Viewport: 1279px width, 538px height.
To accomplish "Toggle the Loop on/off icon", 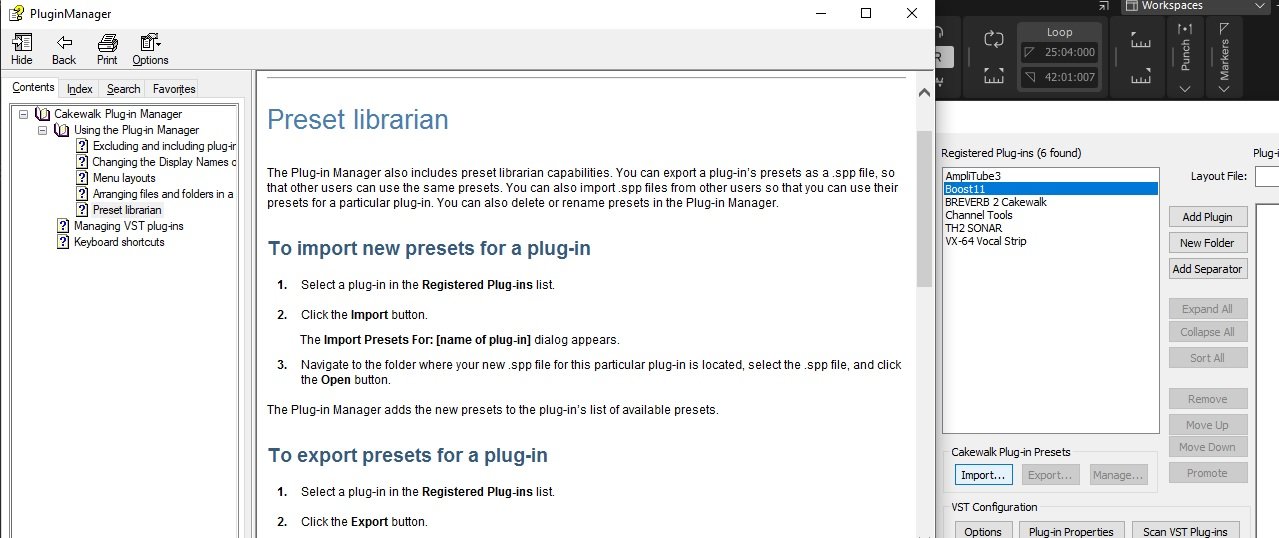I will click(x=993, y=40).
